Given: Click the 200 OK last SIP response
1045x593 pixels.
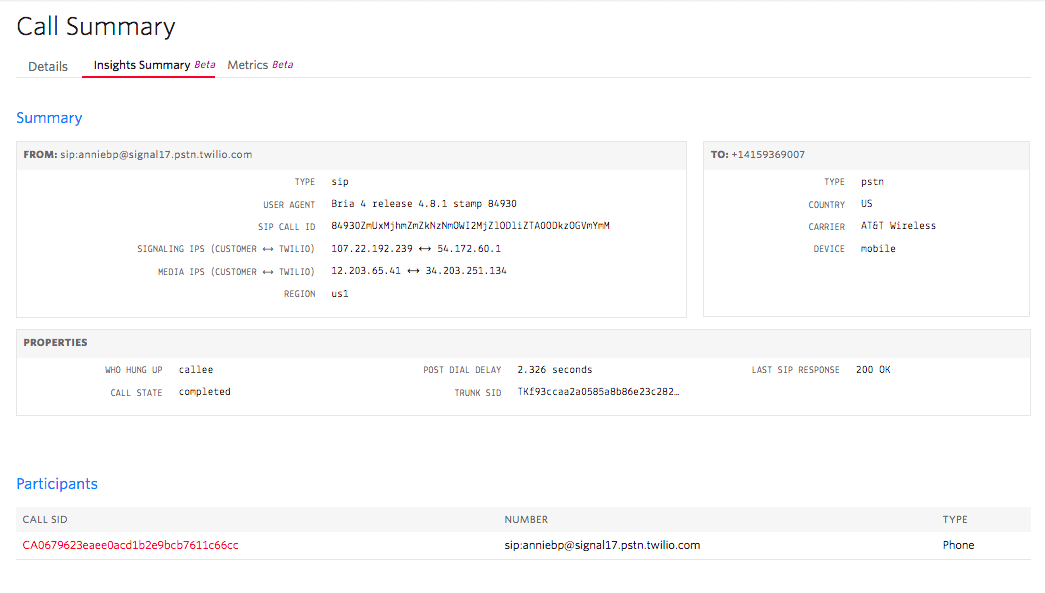Looking at the screenshot, I should click(x=873, y=370).
